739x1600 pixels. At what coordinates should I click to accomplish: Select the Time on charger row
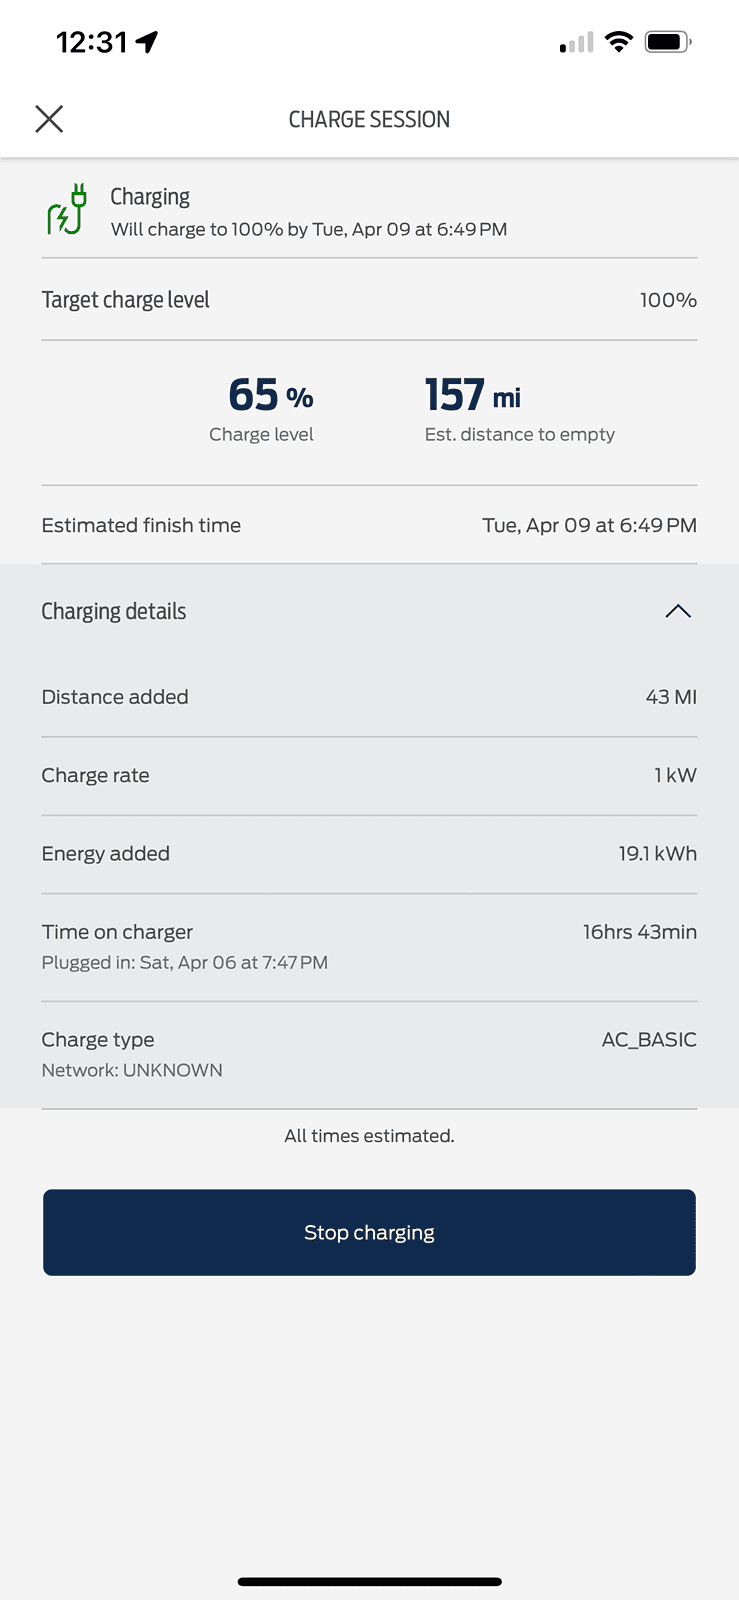click(369, 945)
